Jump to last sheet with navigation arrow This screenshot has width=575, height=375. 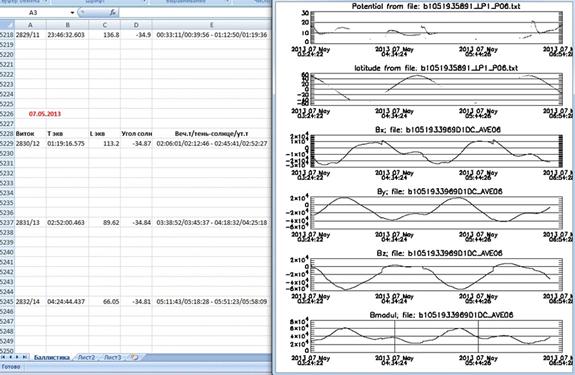point(25,357)
